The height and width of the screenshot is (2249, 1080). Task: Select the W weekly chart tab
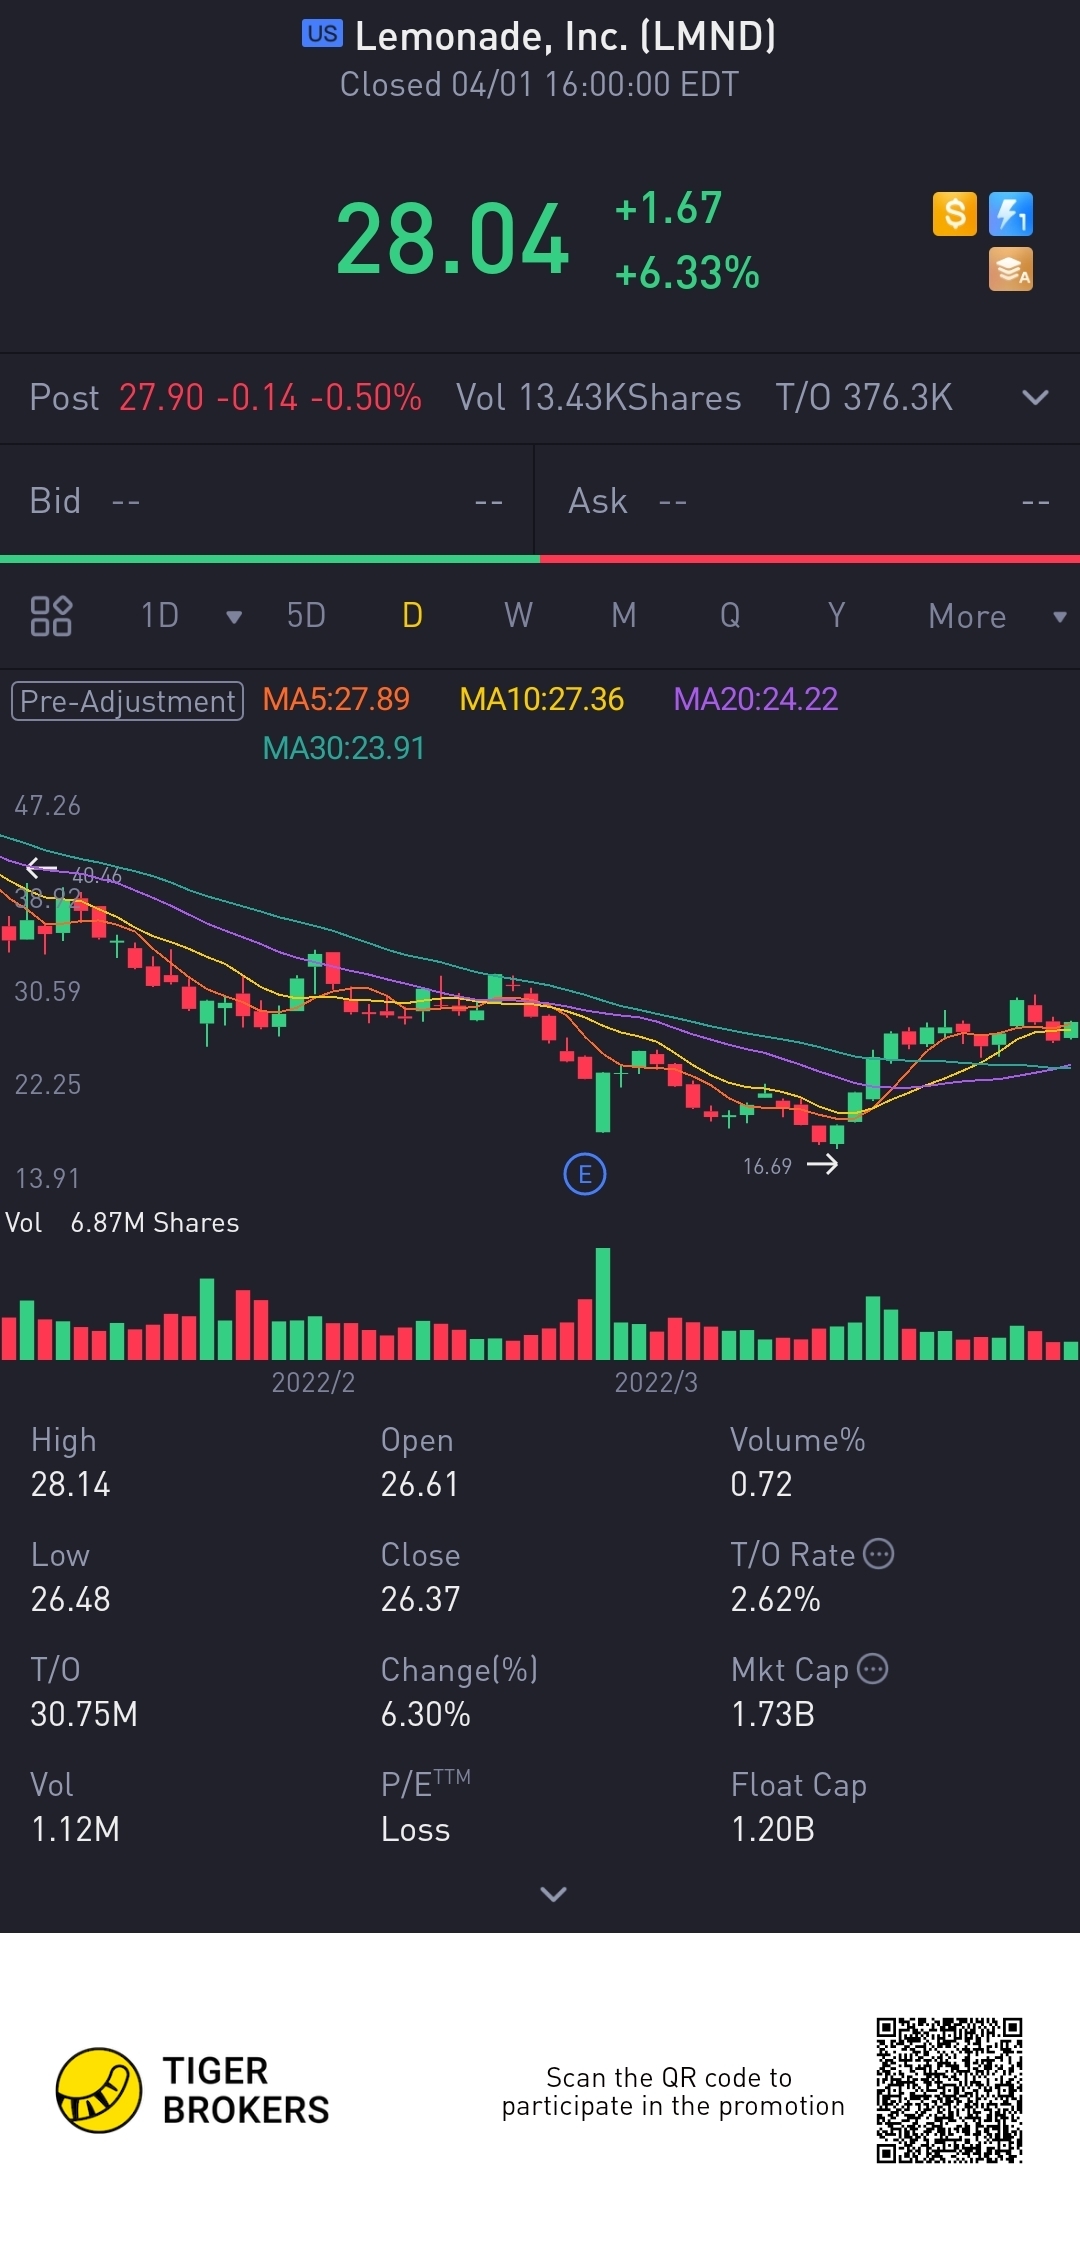pos(518,615)
